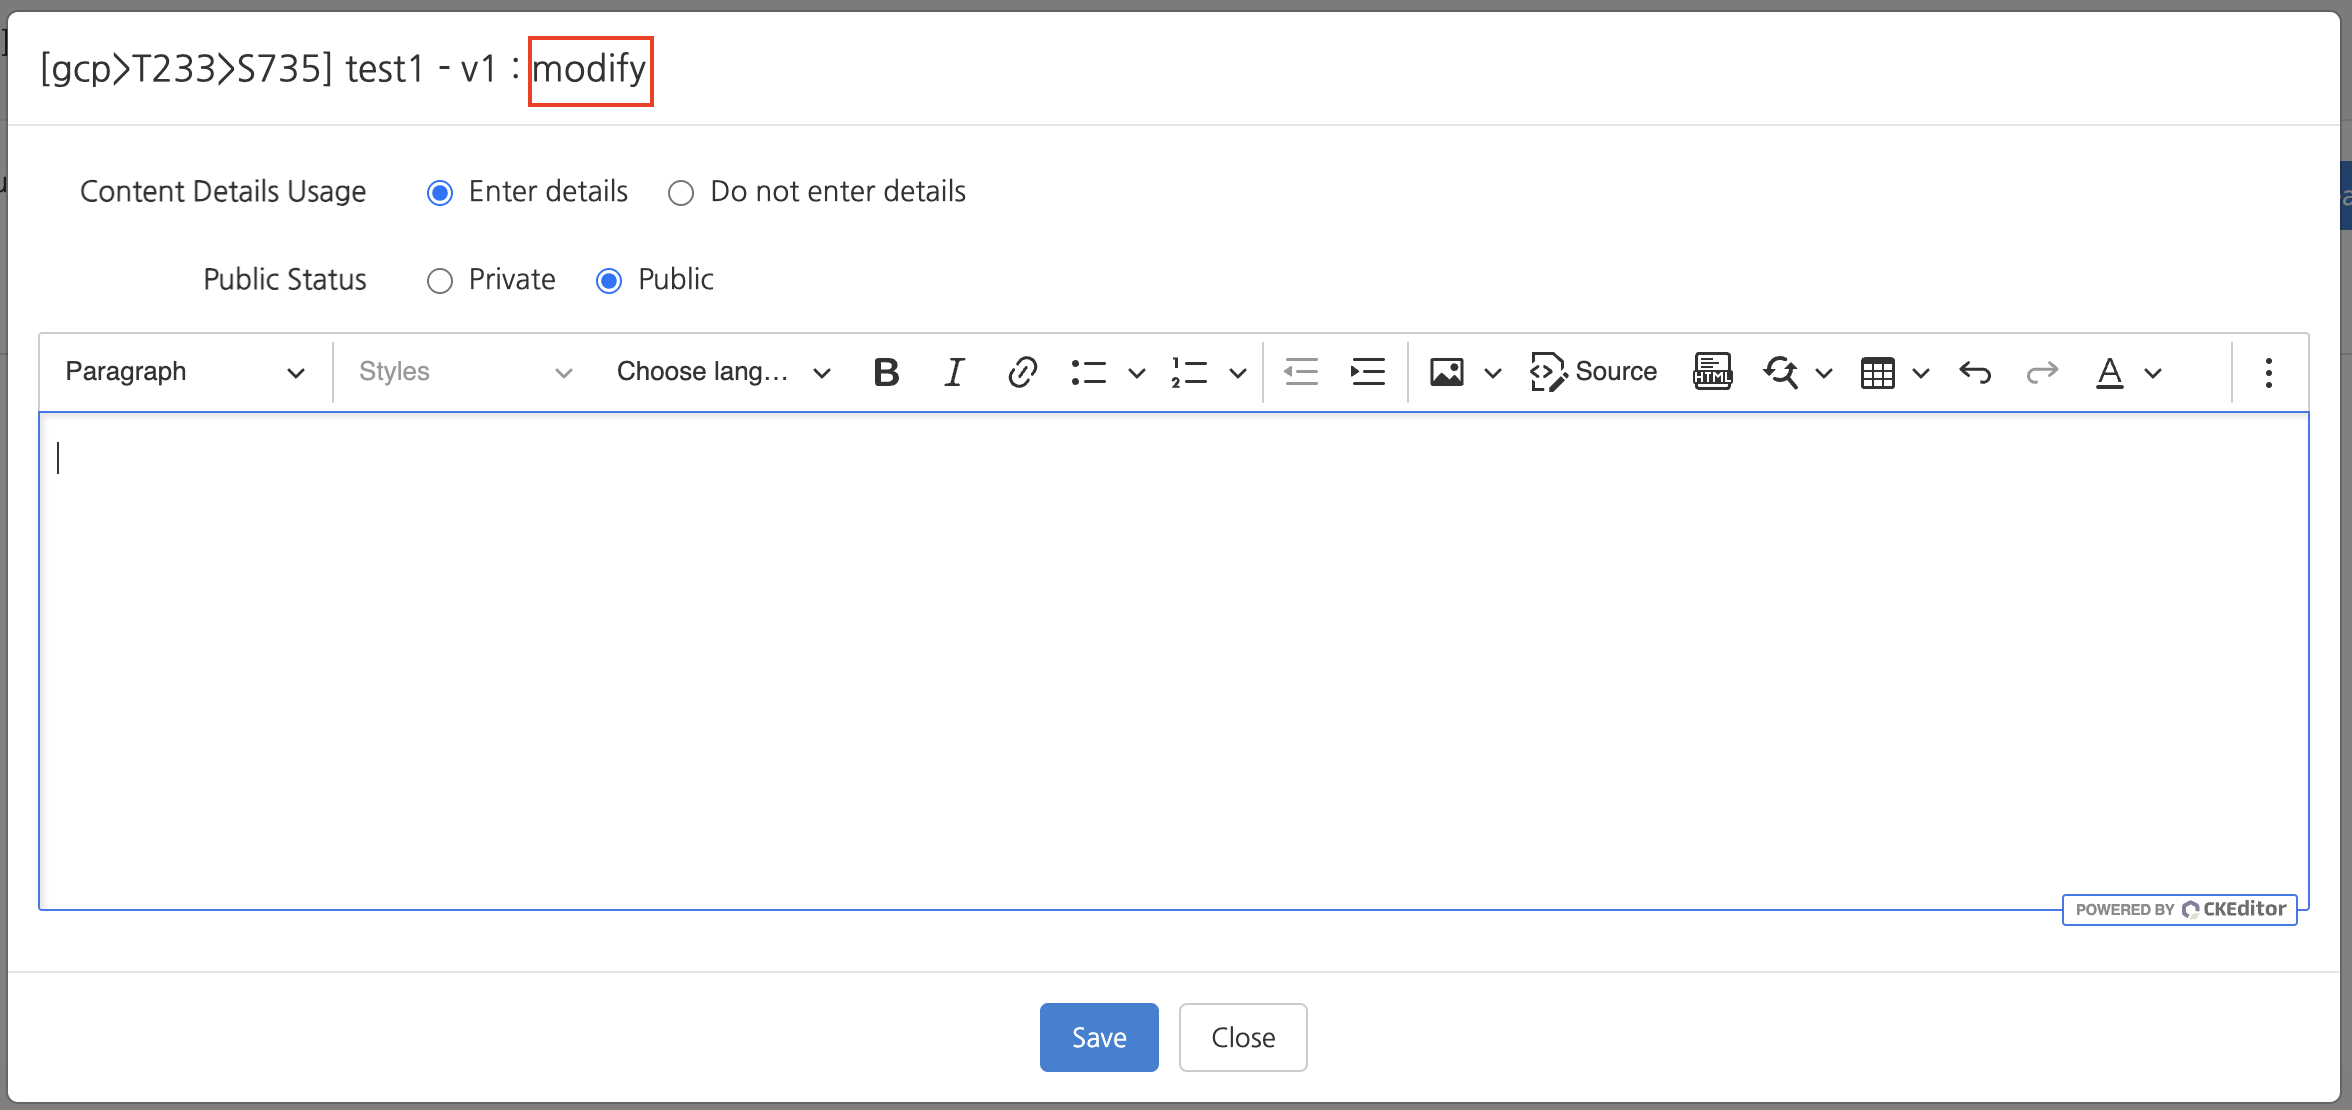Image resolution: width=2352 pixels, height=1110 pixels.
Task: Choose Do not enter details option
Action: [681, 192]
